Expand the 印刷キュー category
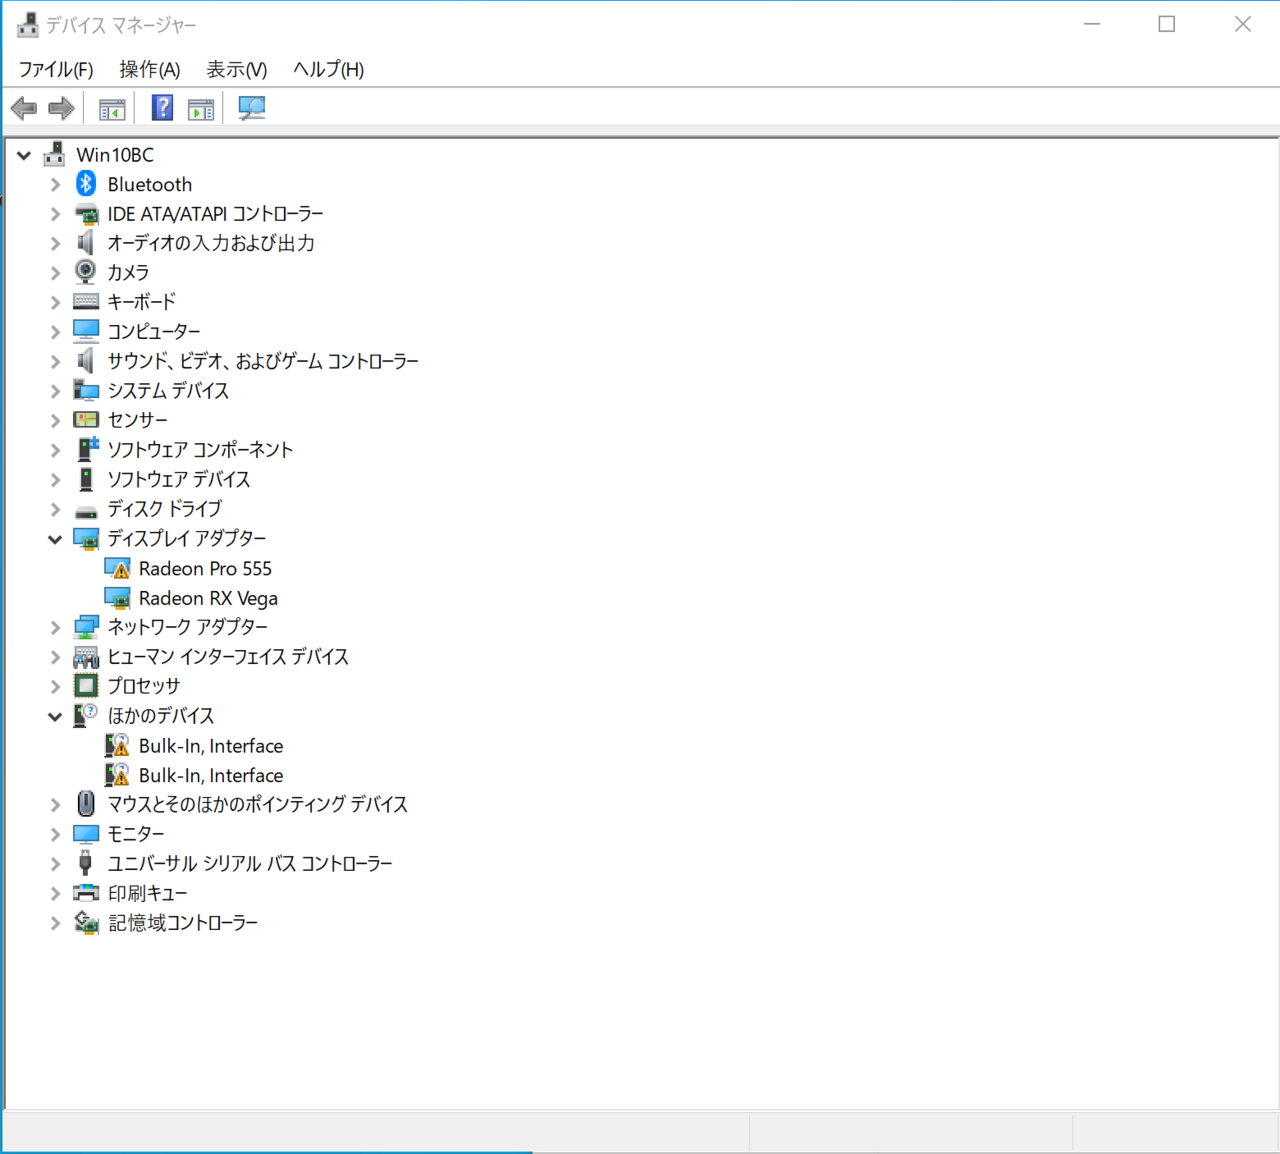The height and width of the screenshot is (1154, 1280). point(56,894)
